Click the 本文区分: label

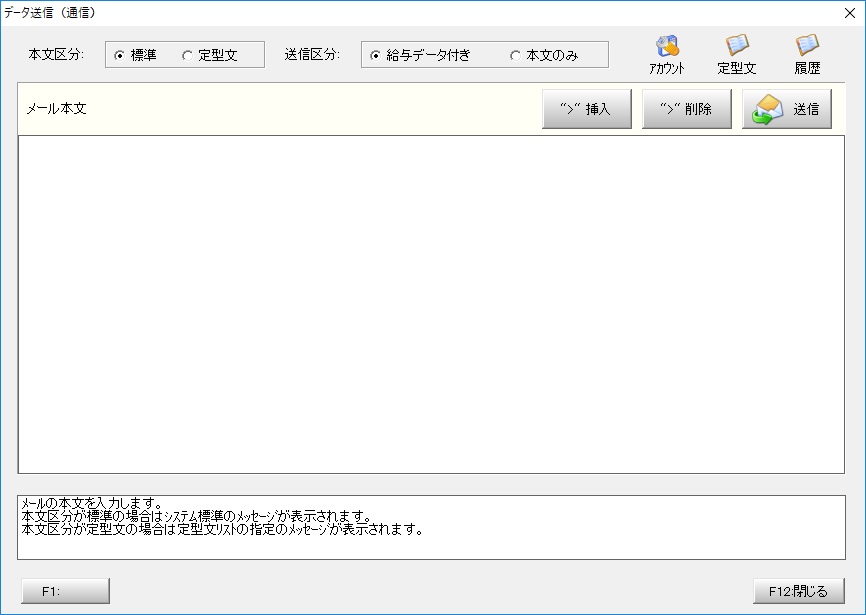[56, 55]
